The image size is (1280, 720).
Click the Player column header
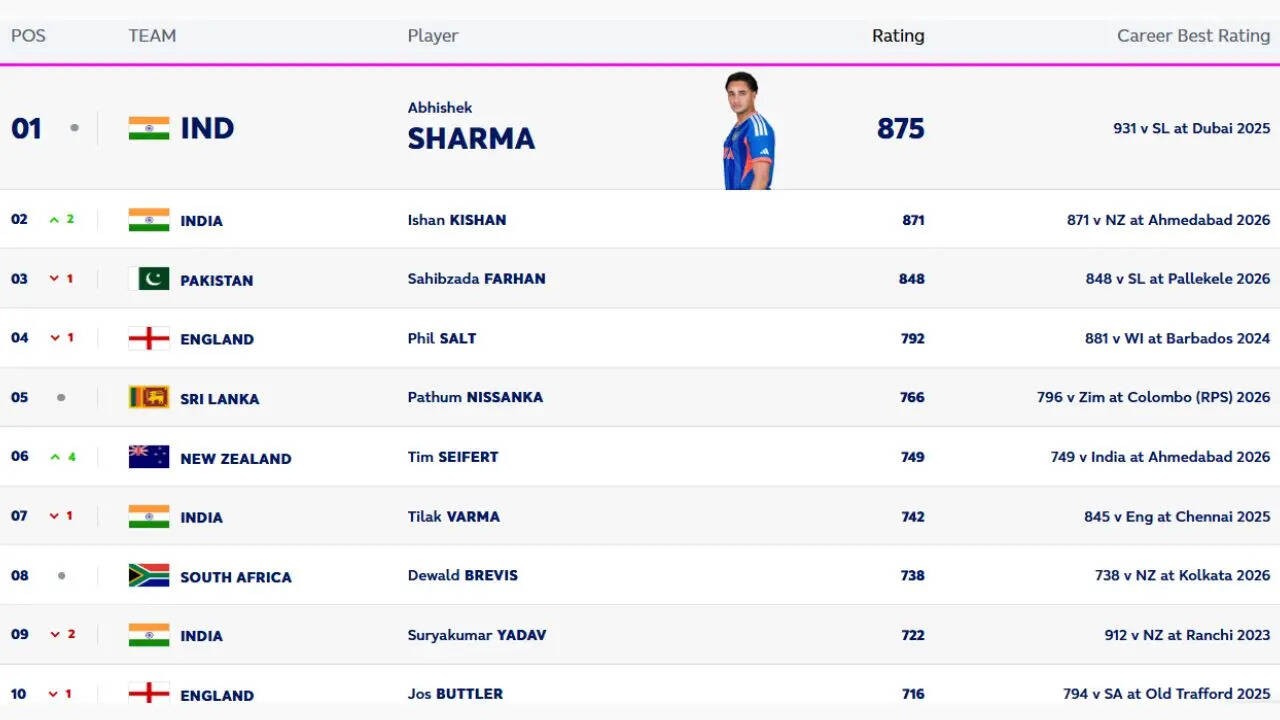433,36
